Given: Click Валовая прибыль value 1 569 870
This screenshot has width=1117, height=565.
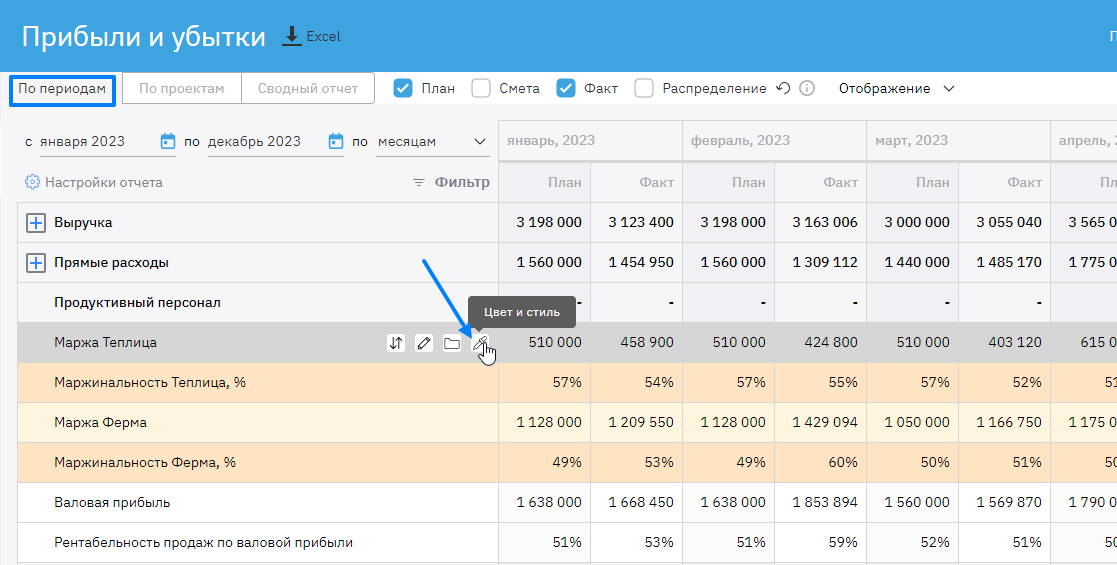Looking at the screenshot, I should [1009, 502].
